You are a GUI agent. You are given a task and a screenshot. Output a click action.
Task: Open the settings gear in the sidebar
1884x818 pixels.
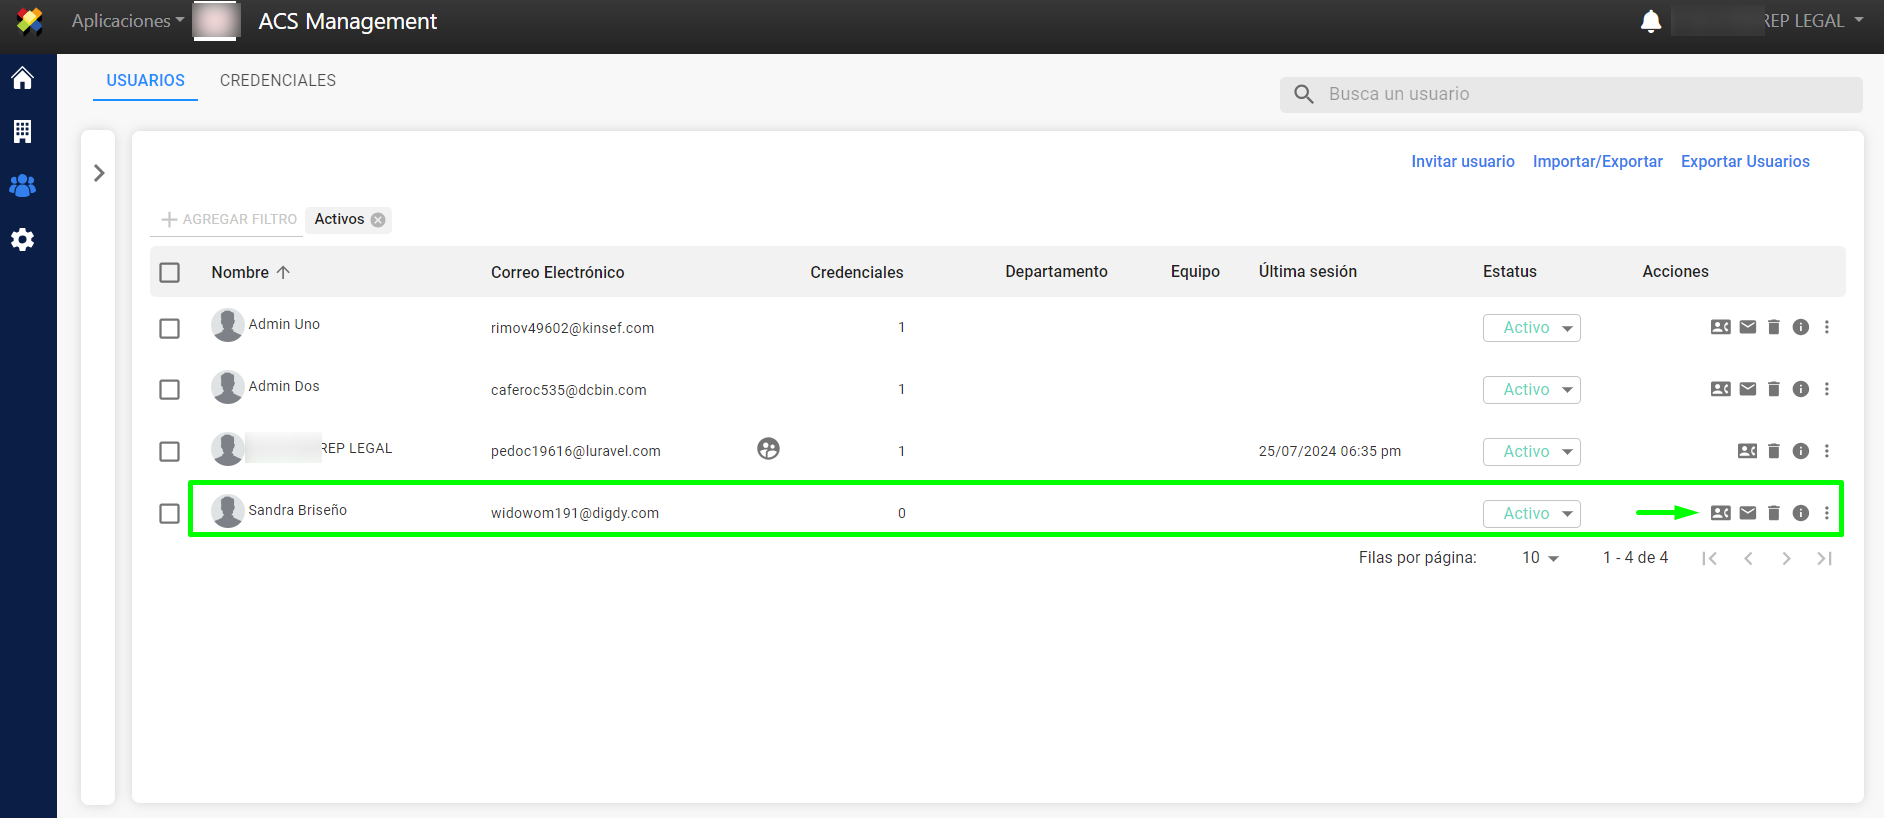click(x=22, y=239)
